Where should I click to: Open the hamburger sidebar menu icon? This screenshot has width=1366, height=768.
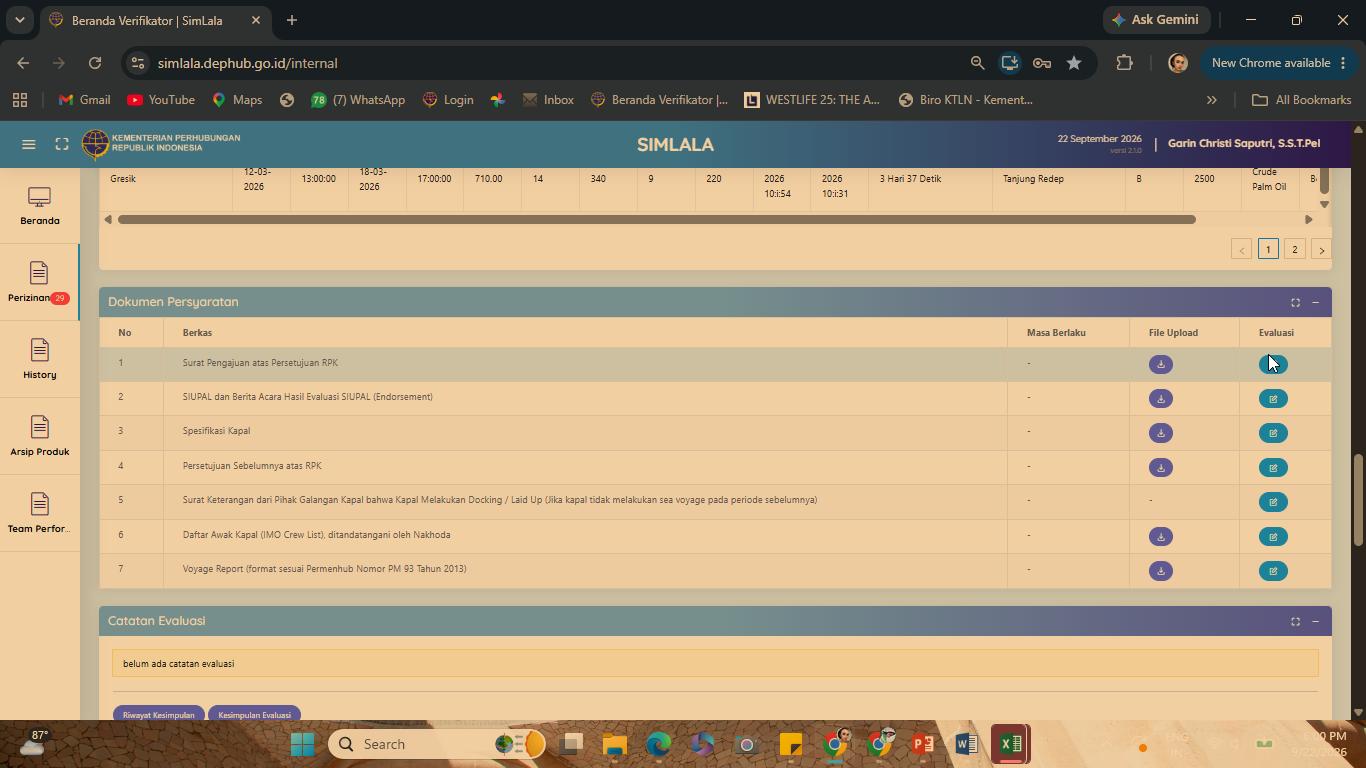pyautogui.click(x=29, y=145)
